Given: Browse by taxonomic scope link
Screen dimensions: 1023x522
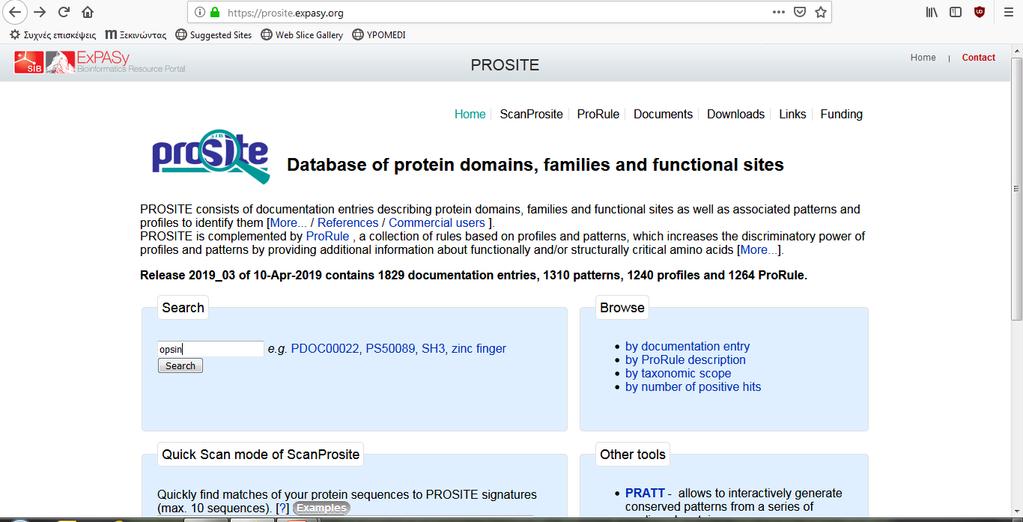Looking at the screenshot, I should (x=678, y=373).
